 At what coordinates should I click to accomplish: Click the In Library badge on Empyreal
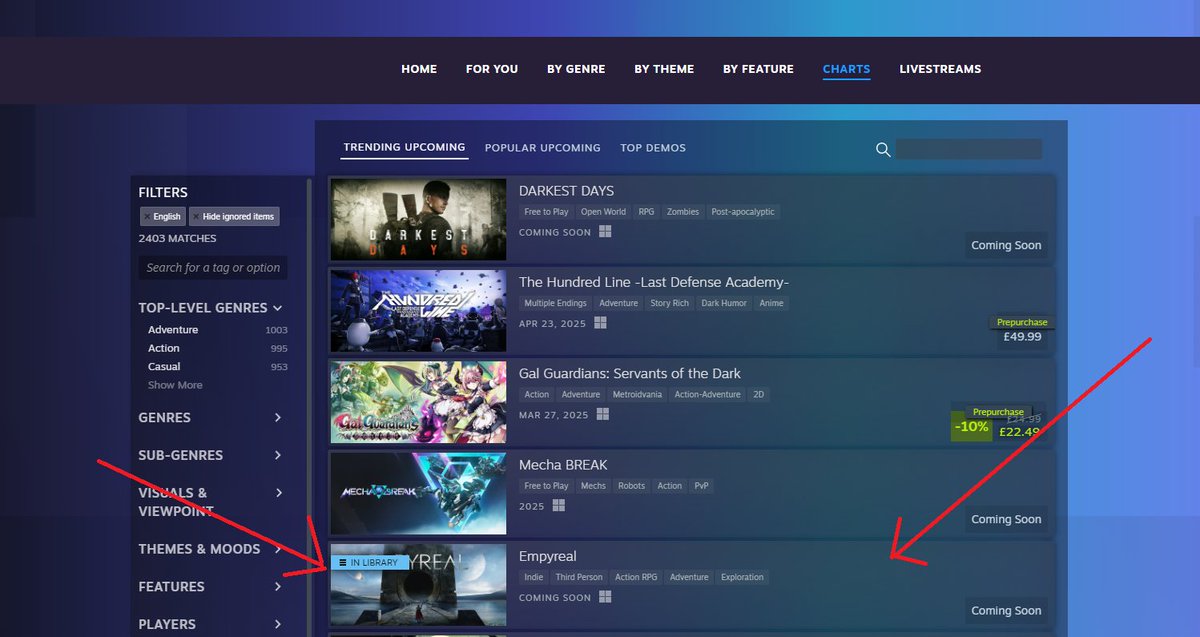369,562
